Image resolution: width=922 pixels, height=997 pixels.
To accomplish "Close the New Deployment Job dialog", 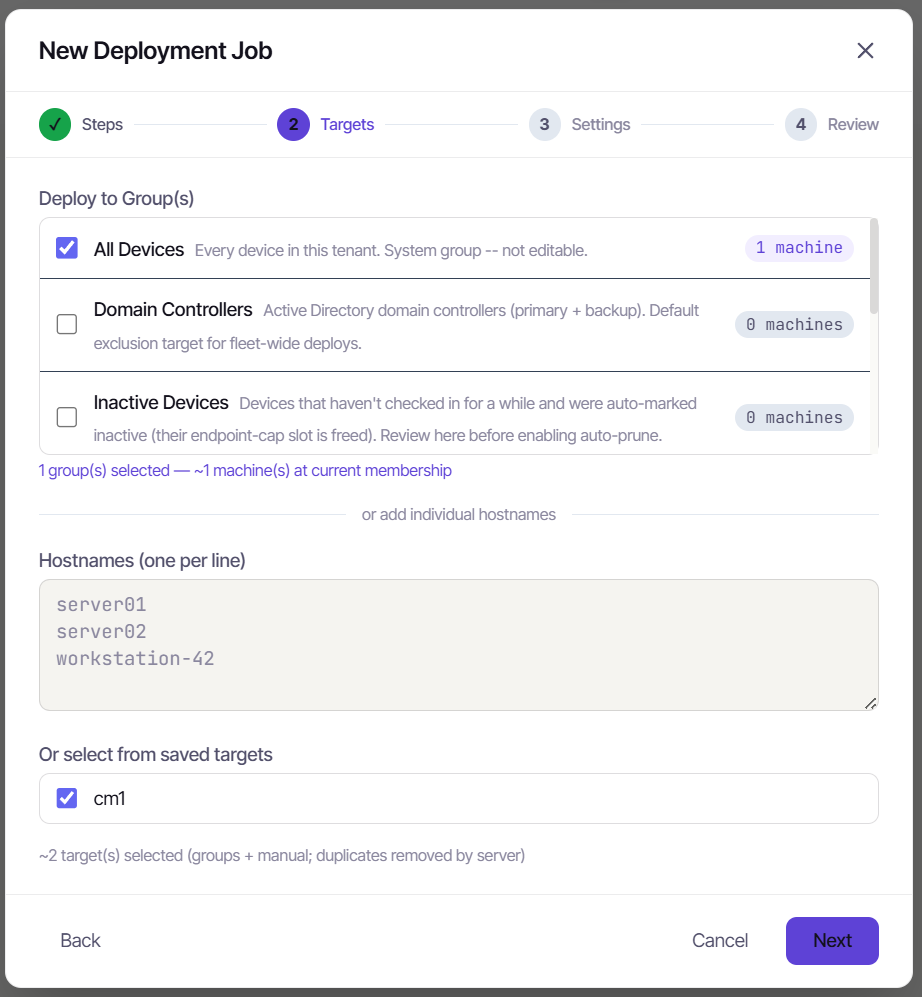I will tap(865, 51).
